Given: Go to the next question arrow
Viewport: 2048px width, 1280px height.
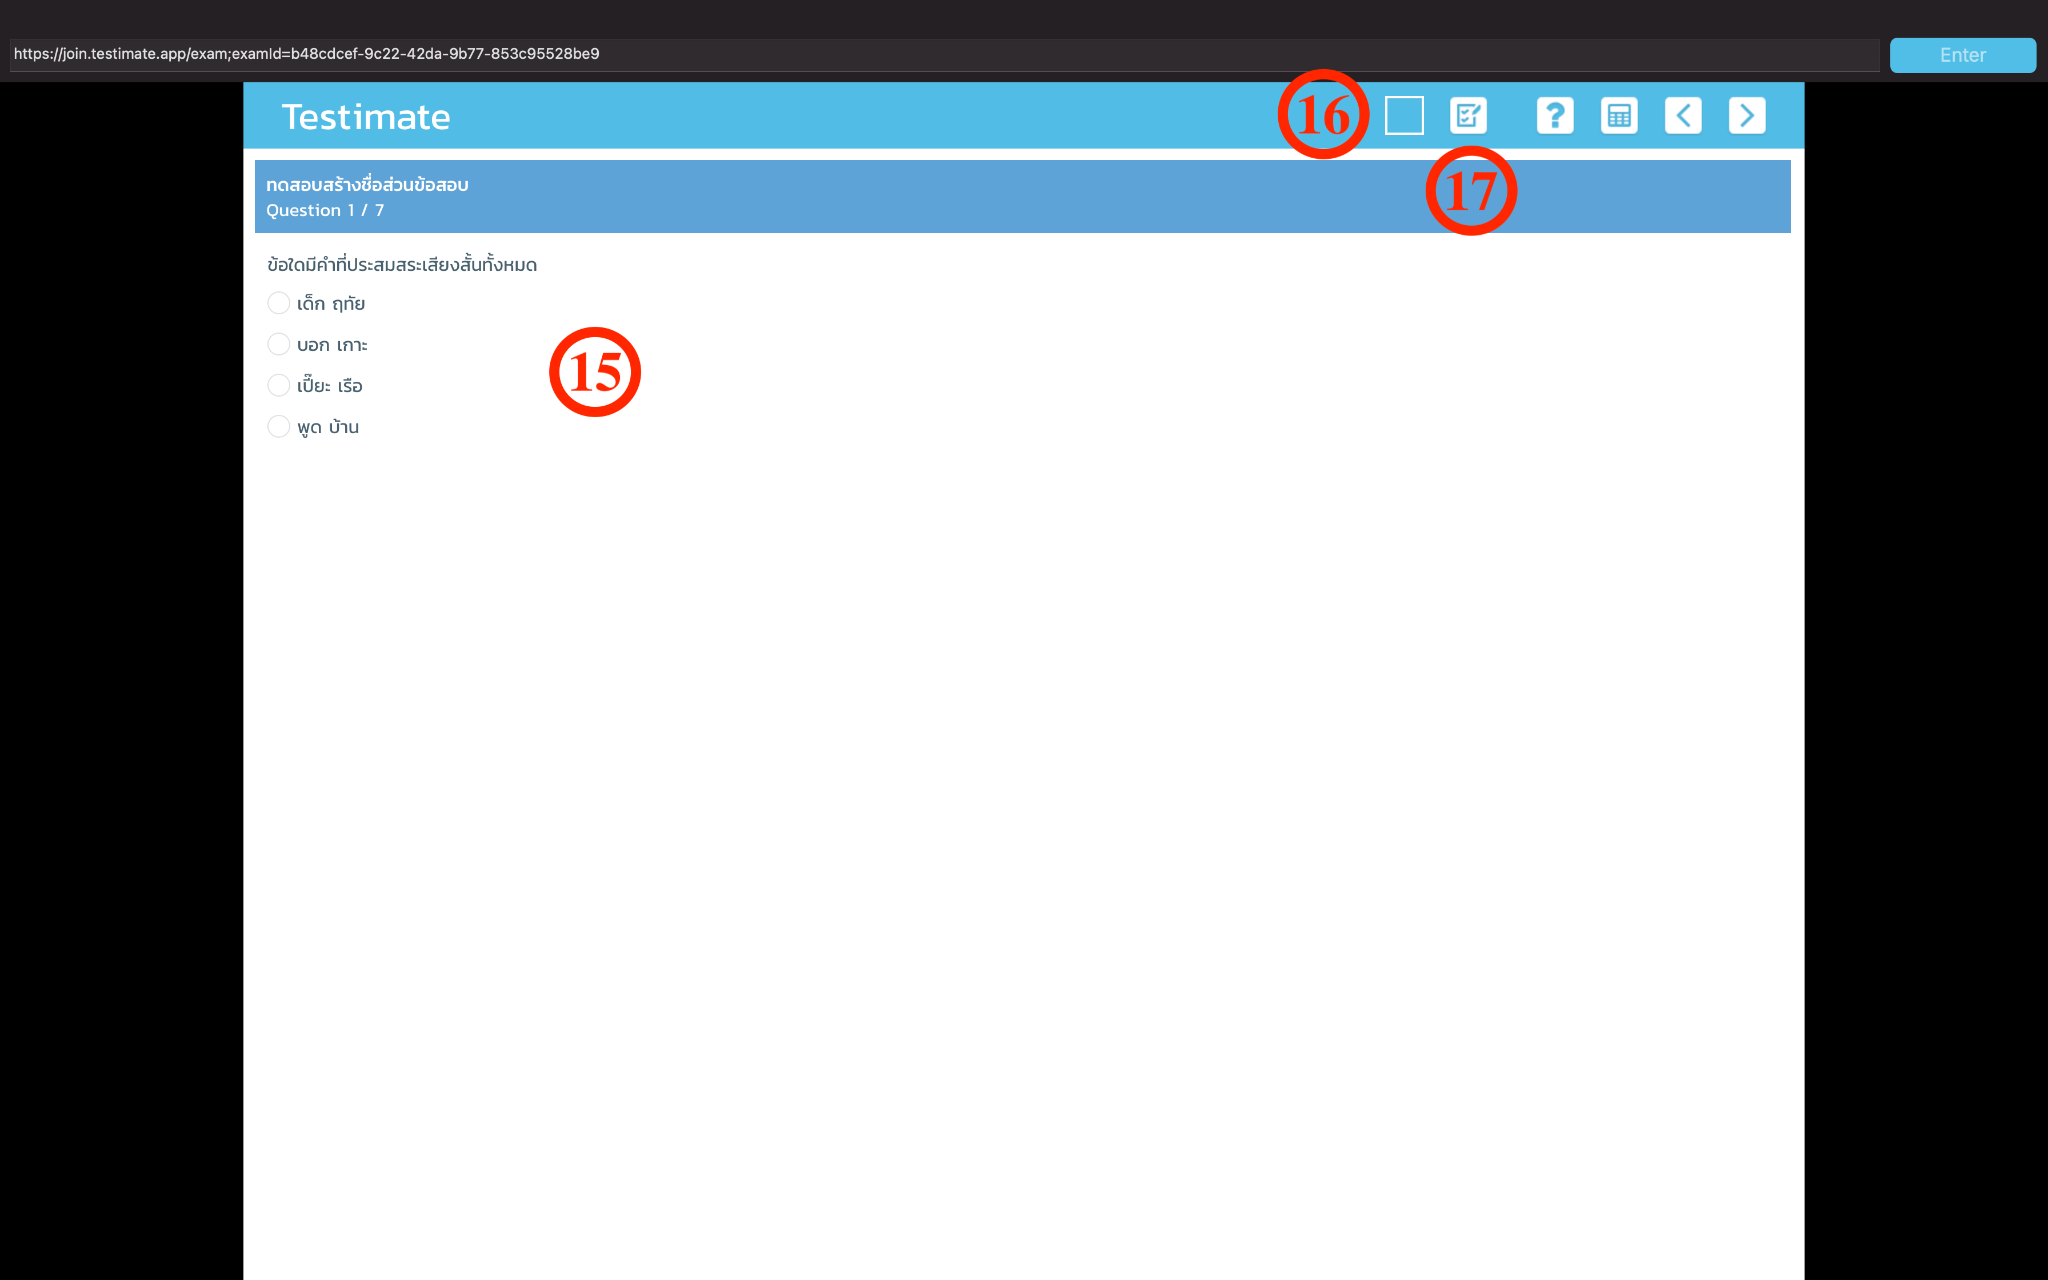Looking at the screenshot, I should click(1747, 116).
